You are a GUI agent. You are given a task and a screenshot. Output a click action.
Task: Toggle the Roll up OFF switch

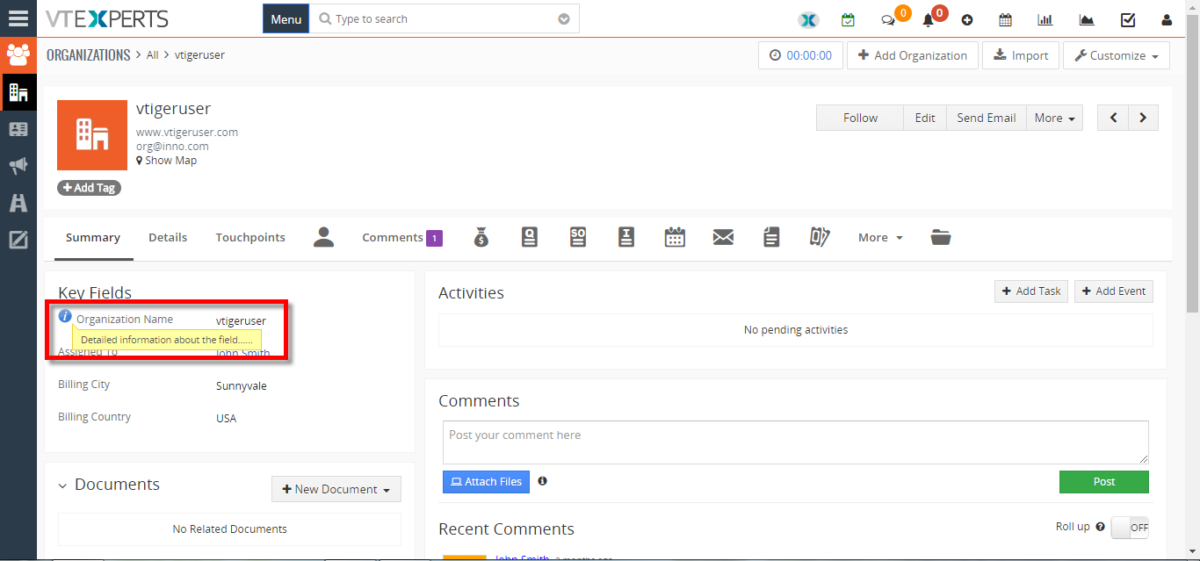click(1130, 527)
